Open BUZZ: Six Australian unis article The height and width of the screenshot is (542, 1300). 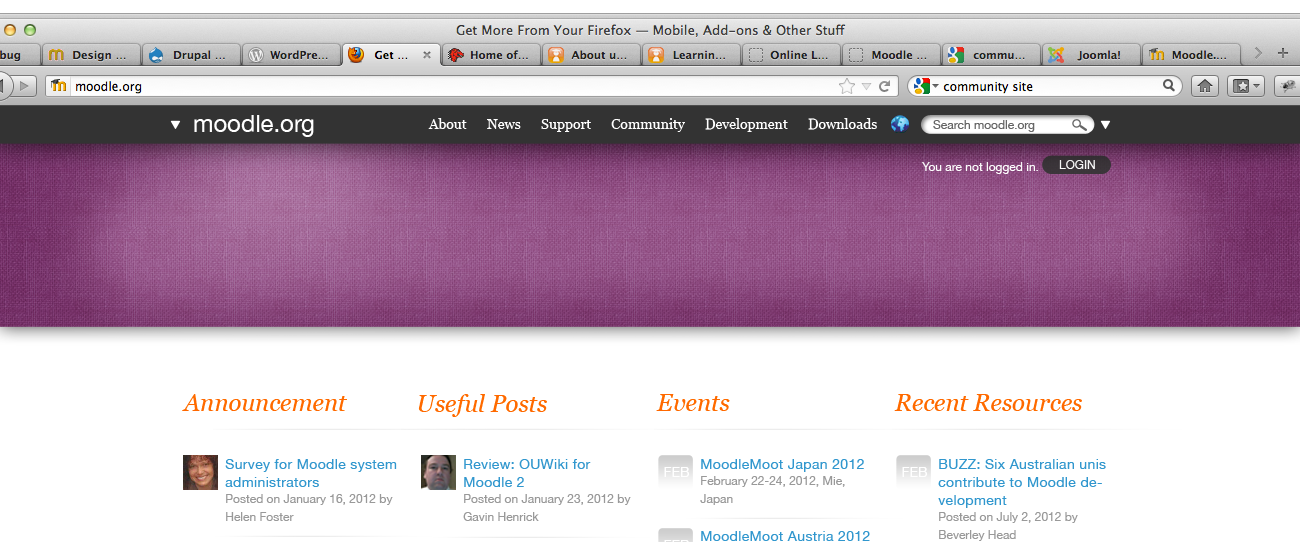click(1022, 482)
